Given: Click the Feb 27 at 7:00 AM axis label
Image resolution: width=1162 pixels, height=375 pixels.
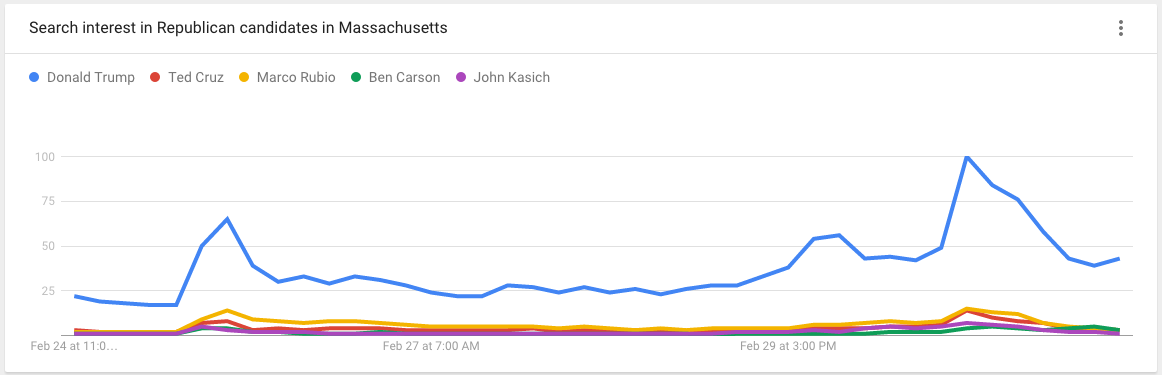Looking at the screenshot, I should 431,345.
